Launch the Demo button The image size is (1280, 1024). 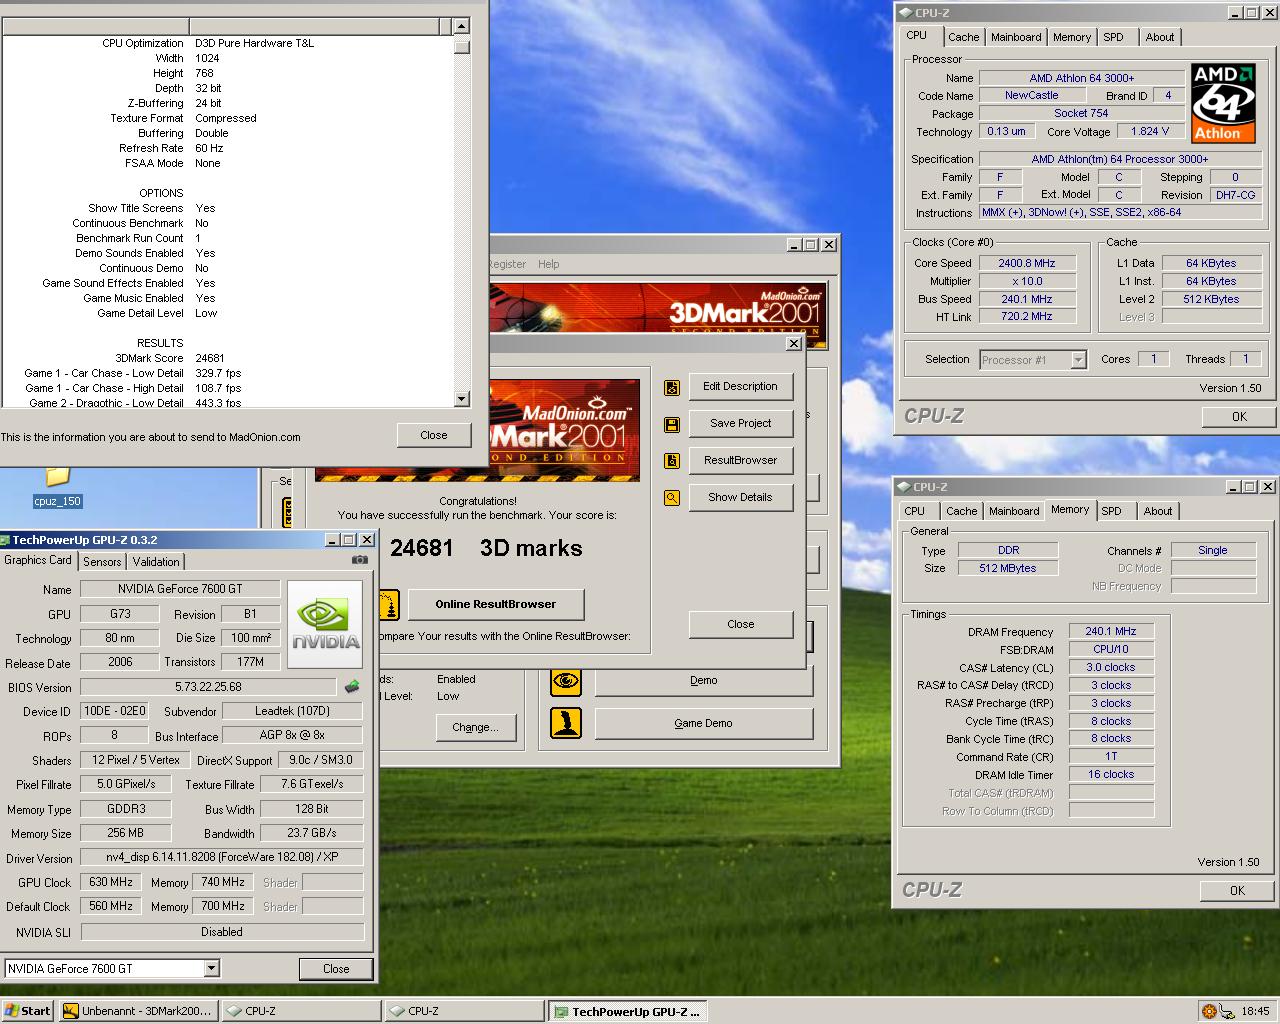[703, 680]
